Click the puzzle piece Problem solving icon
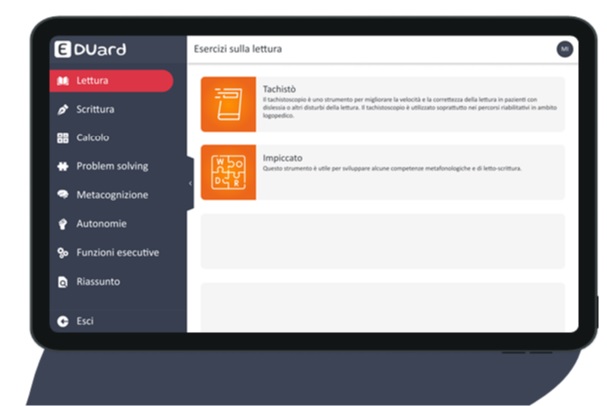607x406 pixels. pyautogui.click(x=63, y=166)
